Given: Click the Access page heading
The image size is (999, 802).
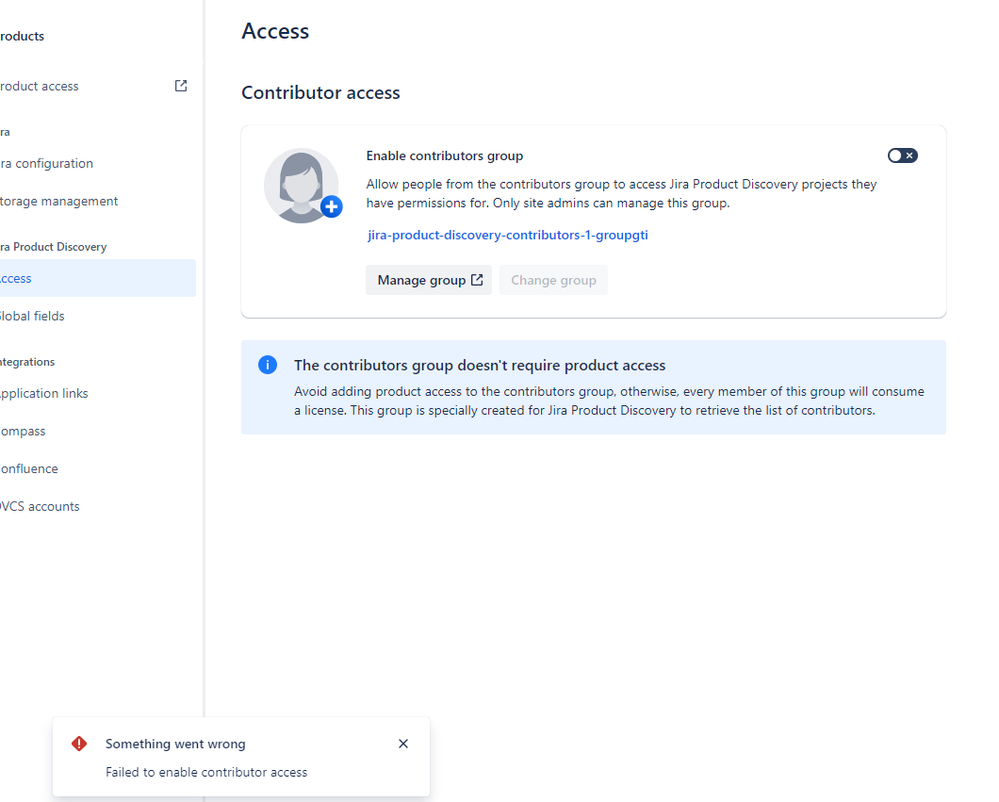Looking at the screenshot, I should click(x=275, y=31).
